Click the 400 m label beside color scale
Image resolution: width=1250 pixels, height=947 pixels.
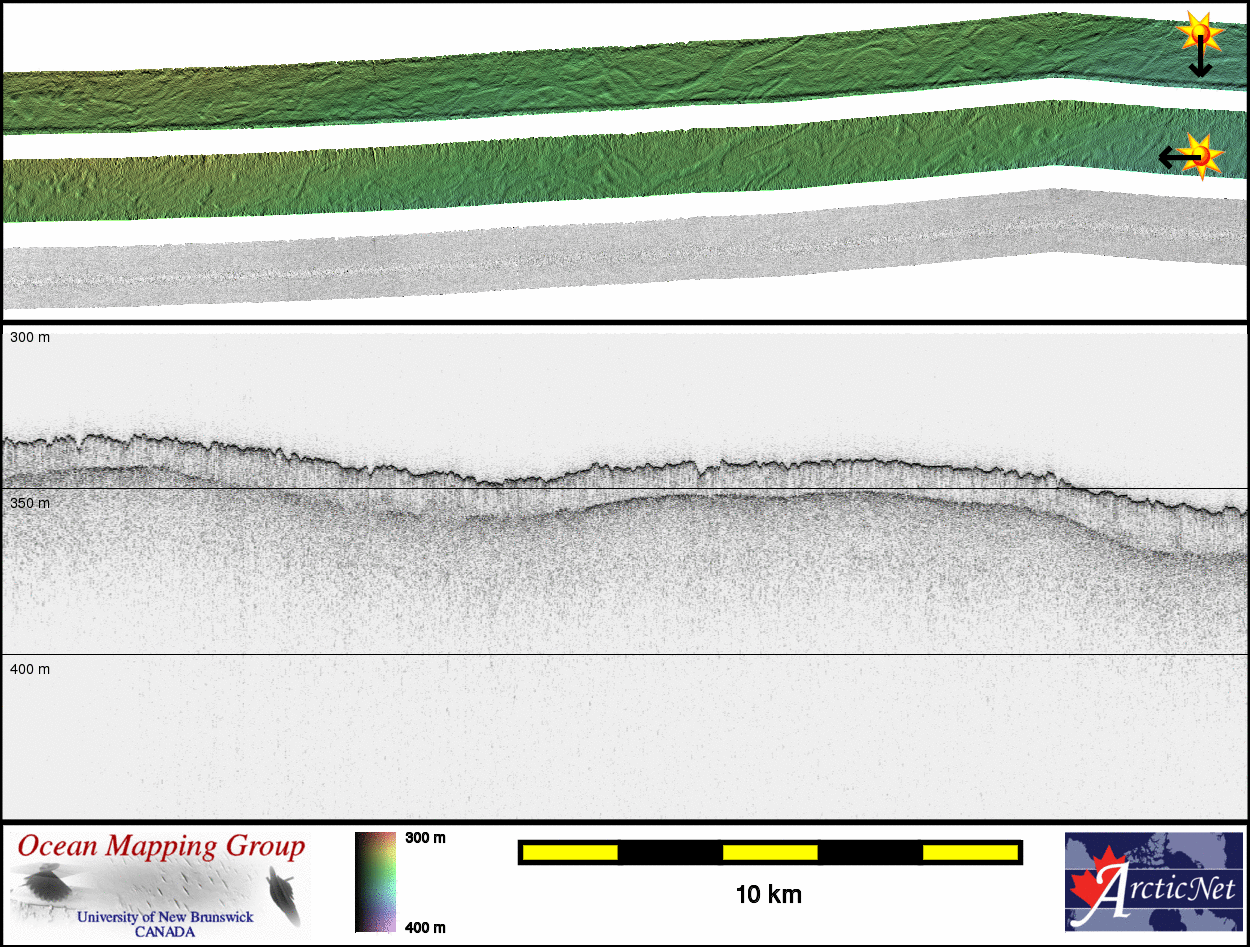425,928
